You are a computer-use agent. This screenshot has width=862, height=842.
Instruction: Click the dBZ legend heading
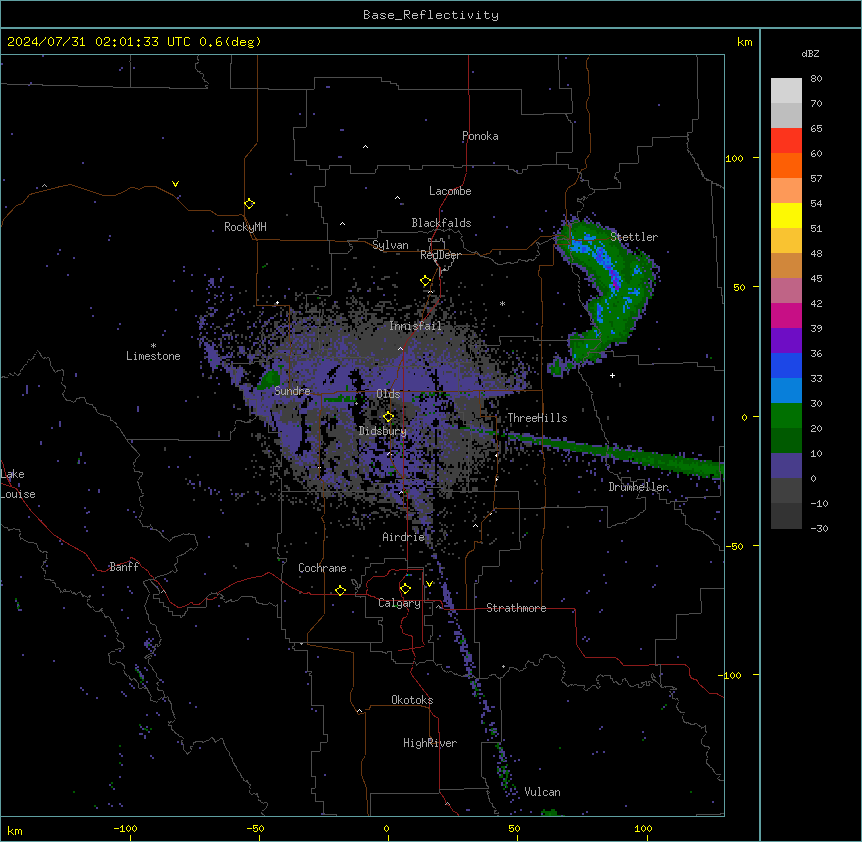click(x=810, y=53)
